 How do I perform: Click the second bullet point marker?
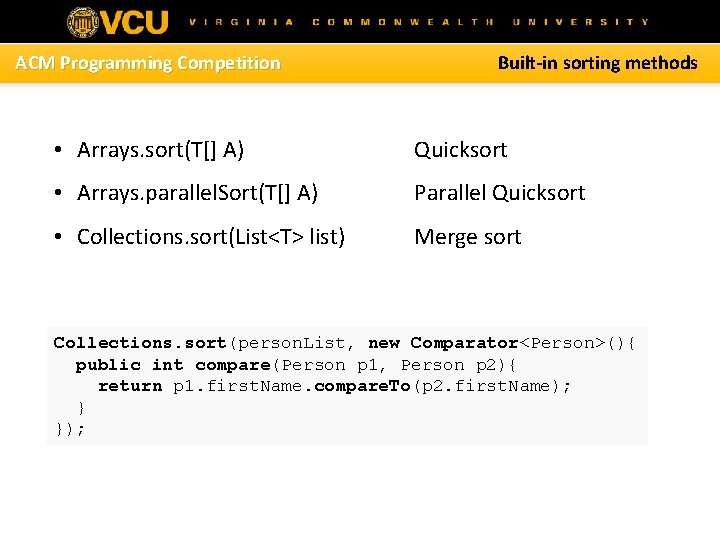click(x=58, y=193)
